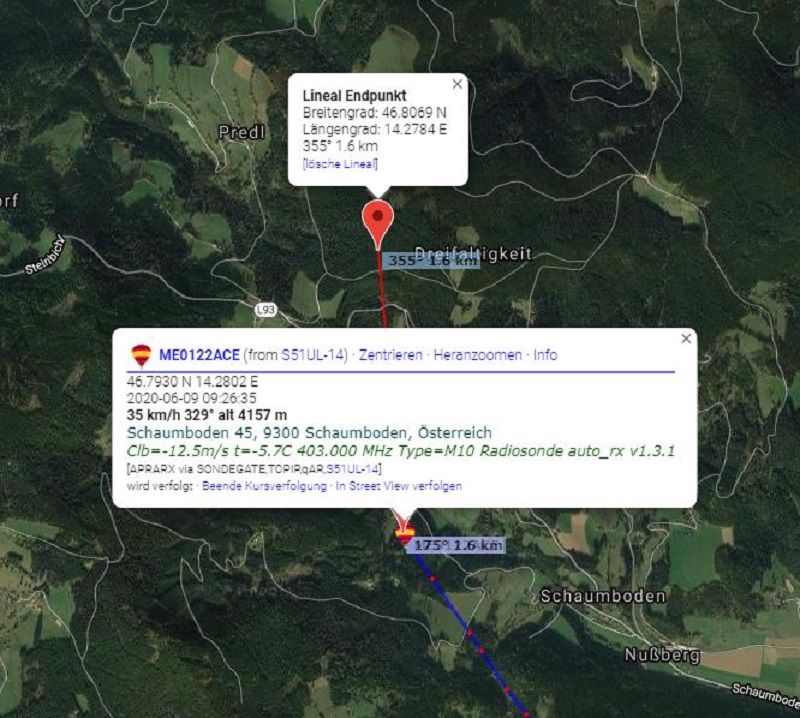Viewport: 800px width, 718px height.
Task: Click the balloon marker on the map track
Action: 405,533
